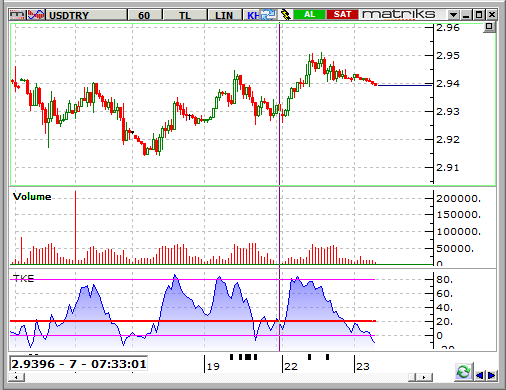
Task: Click the 2.94 price axis label
Action: coord(448,83)
